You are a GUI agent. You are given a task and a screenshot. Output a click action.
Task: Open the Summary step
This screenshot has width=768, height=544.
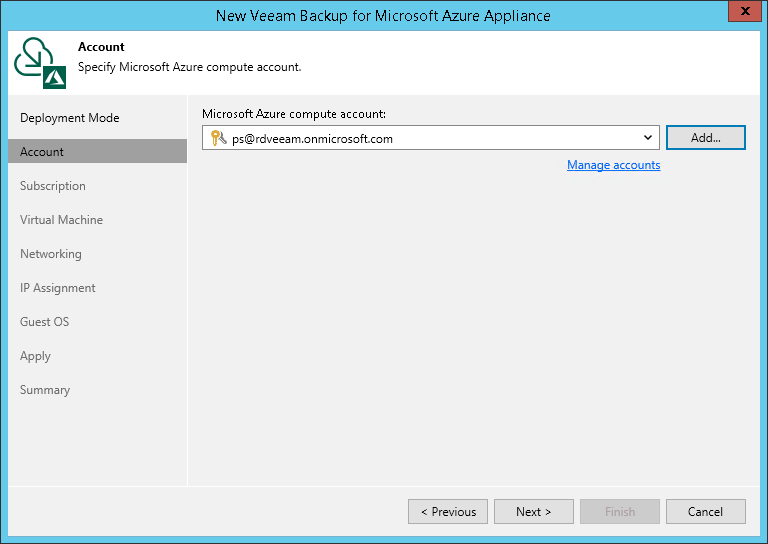tap(45, 390)
